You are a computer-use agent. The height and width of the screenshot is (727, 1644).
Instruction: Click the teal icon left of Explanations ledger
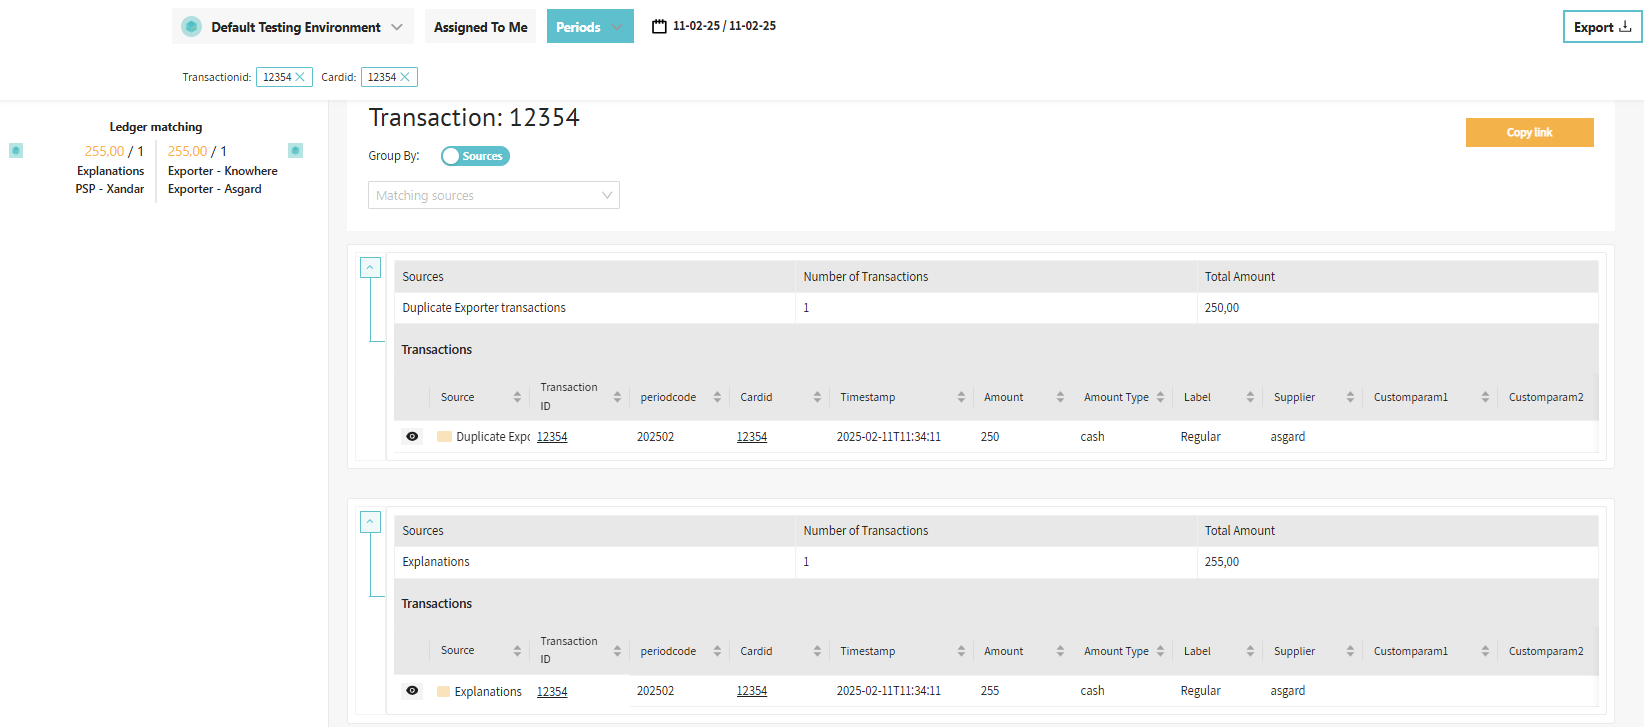pyautogui.click(x=16, y=151)
